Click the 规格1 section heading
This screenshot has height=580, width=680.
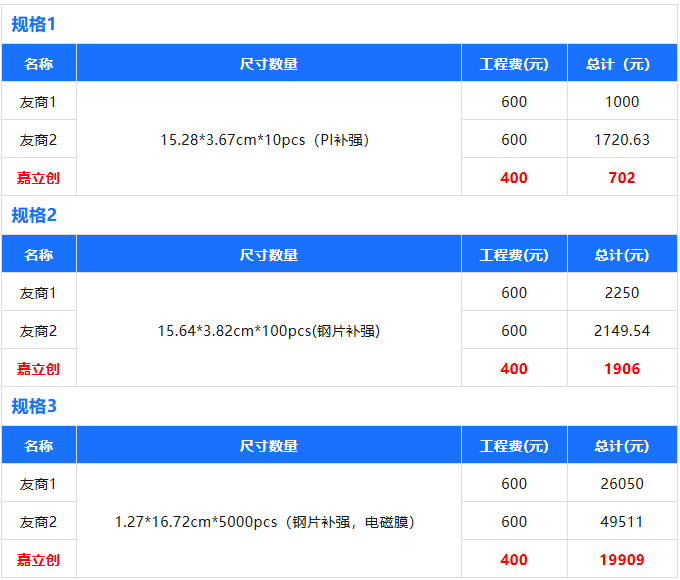pos(34,24)
